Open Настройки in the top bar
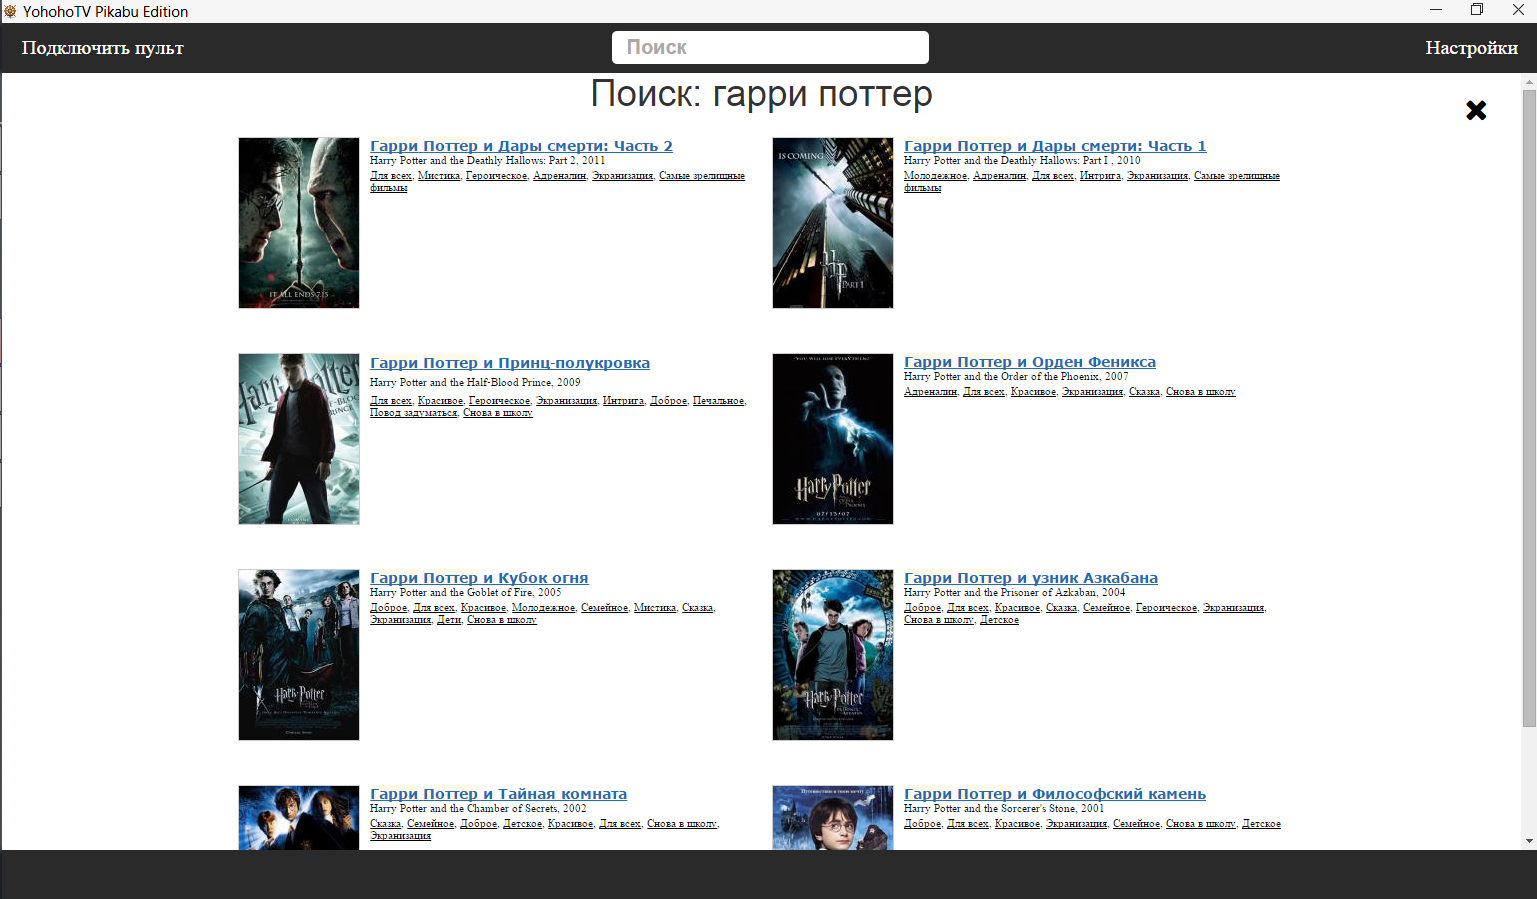The image size is (1537, 899). (x=1471, y=48)
